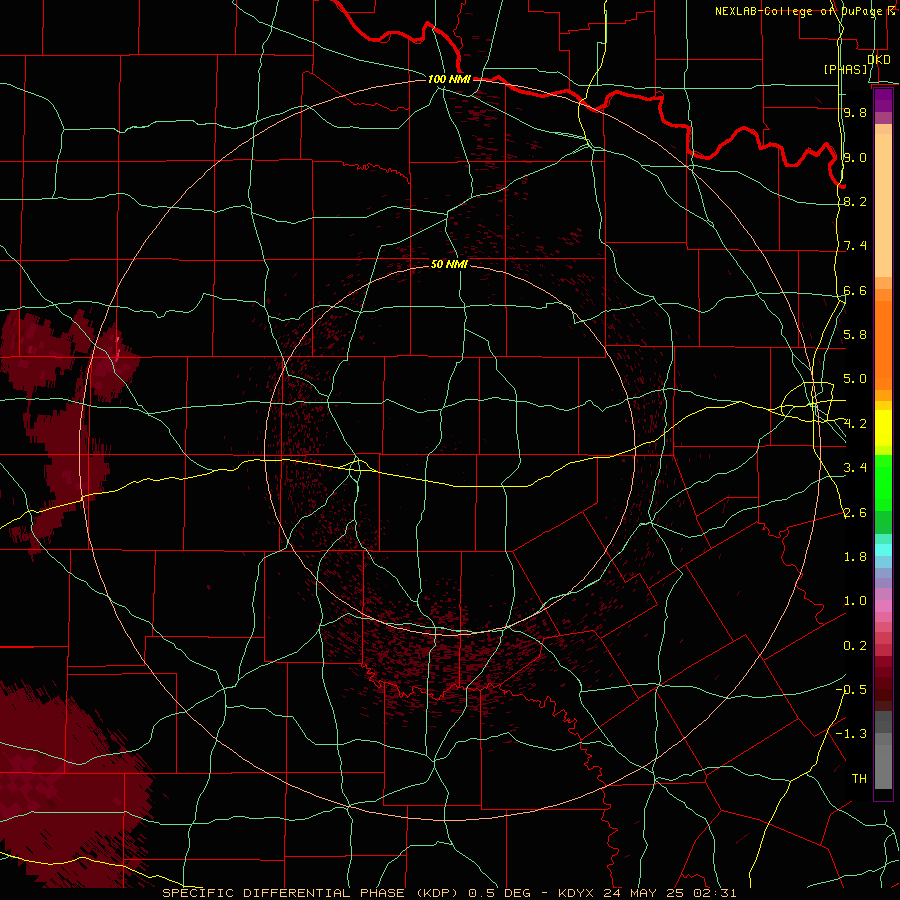This screenshot has width=900, height=900.
Task: Select the bright green segment of the color bar
Action: pyautogui.click(x=883, y=483)
